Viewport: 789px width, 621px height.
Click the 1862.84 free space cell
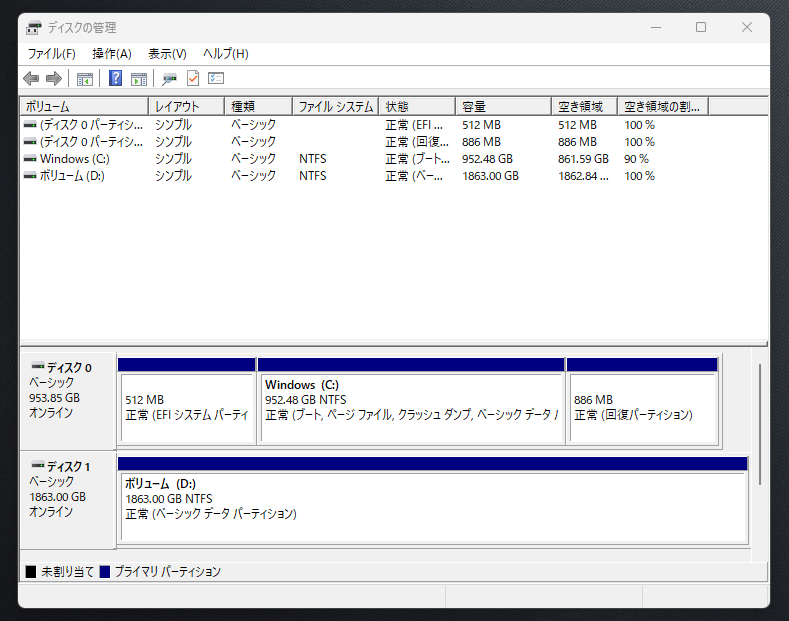583,176
